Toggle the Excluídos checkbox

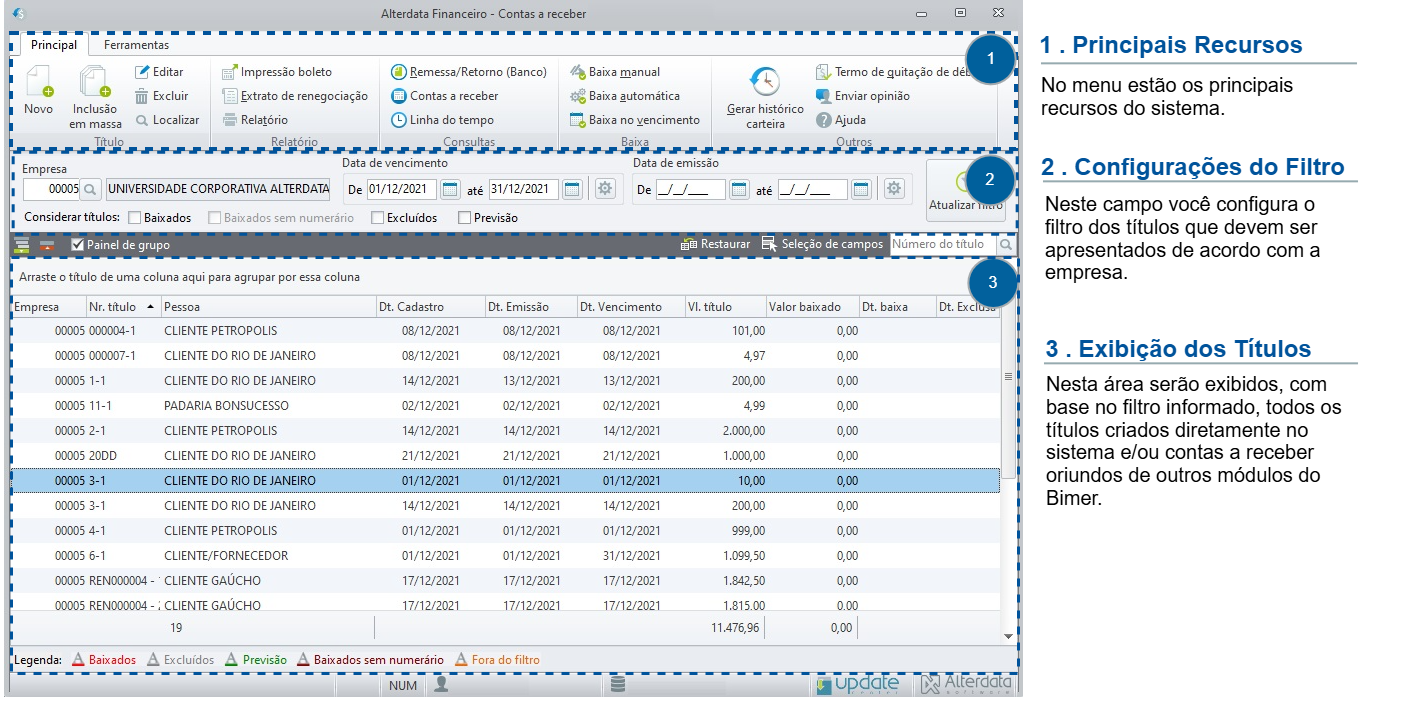377,217
